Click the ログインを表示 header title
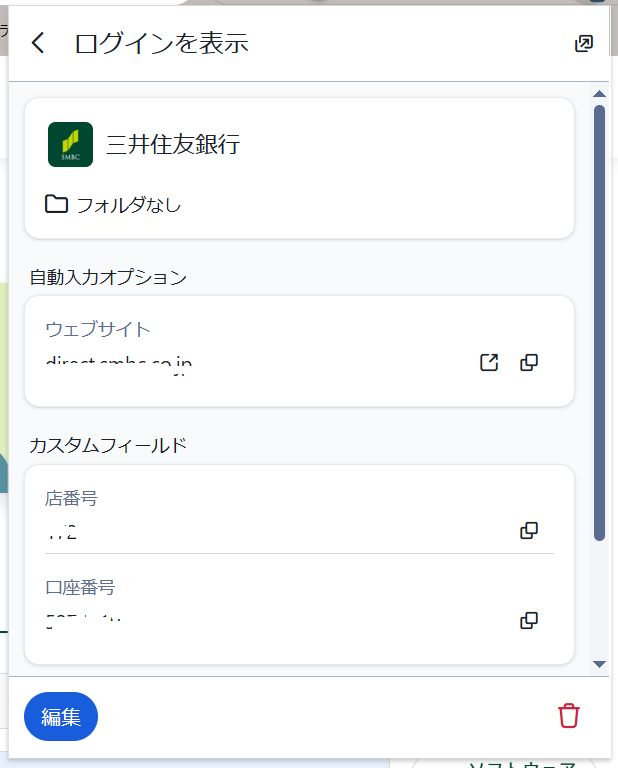Screen dimensions: 618x768 tap(161, 43)
